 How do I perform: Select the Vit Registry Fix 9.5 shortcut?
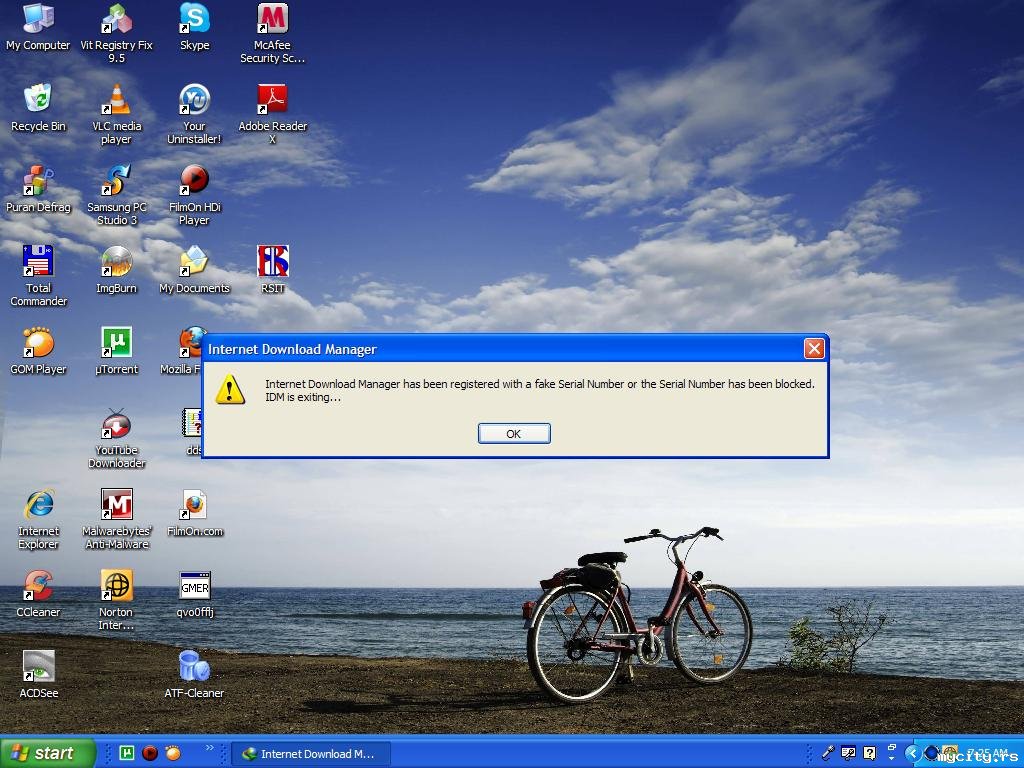[116, 33]
